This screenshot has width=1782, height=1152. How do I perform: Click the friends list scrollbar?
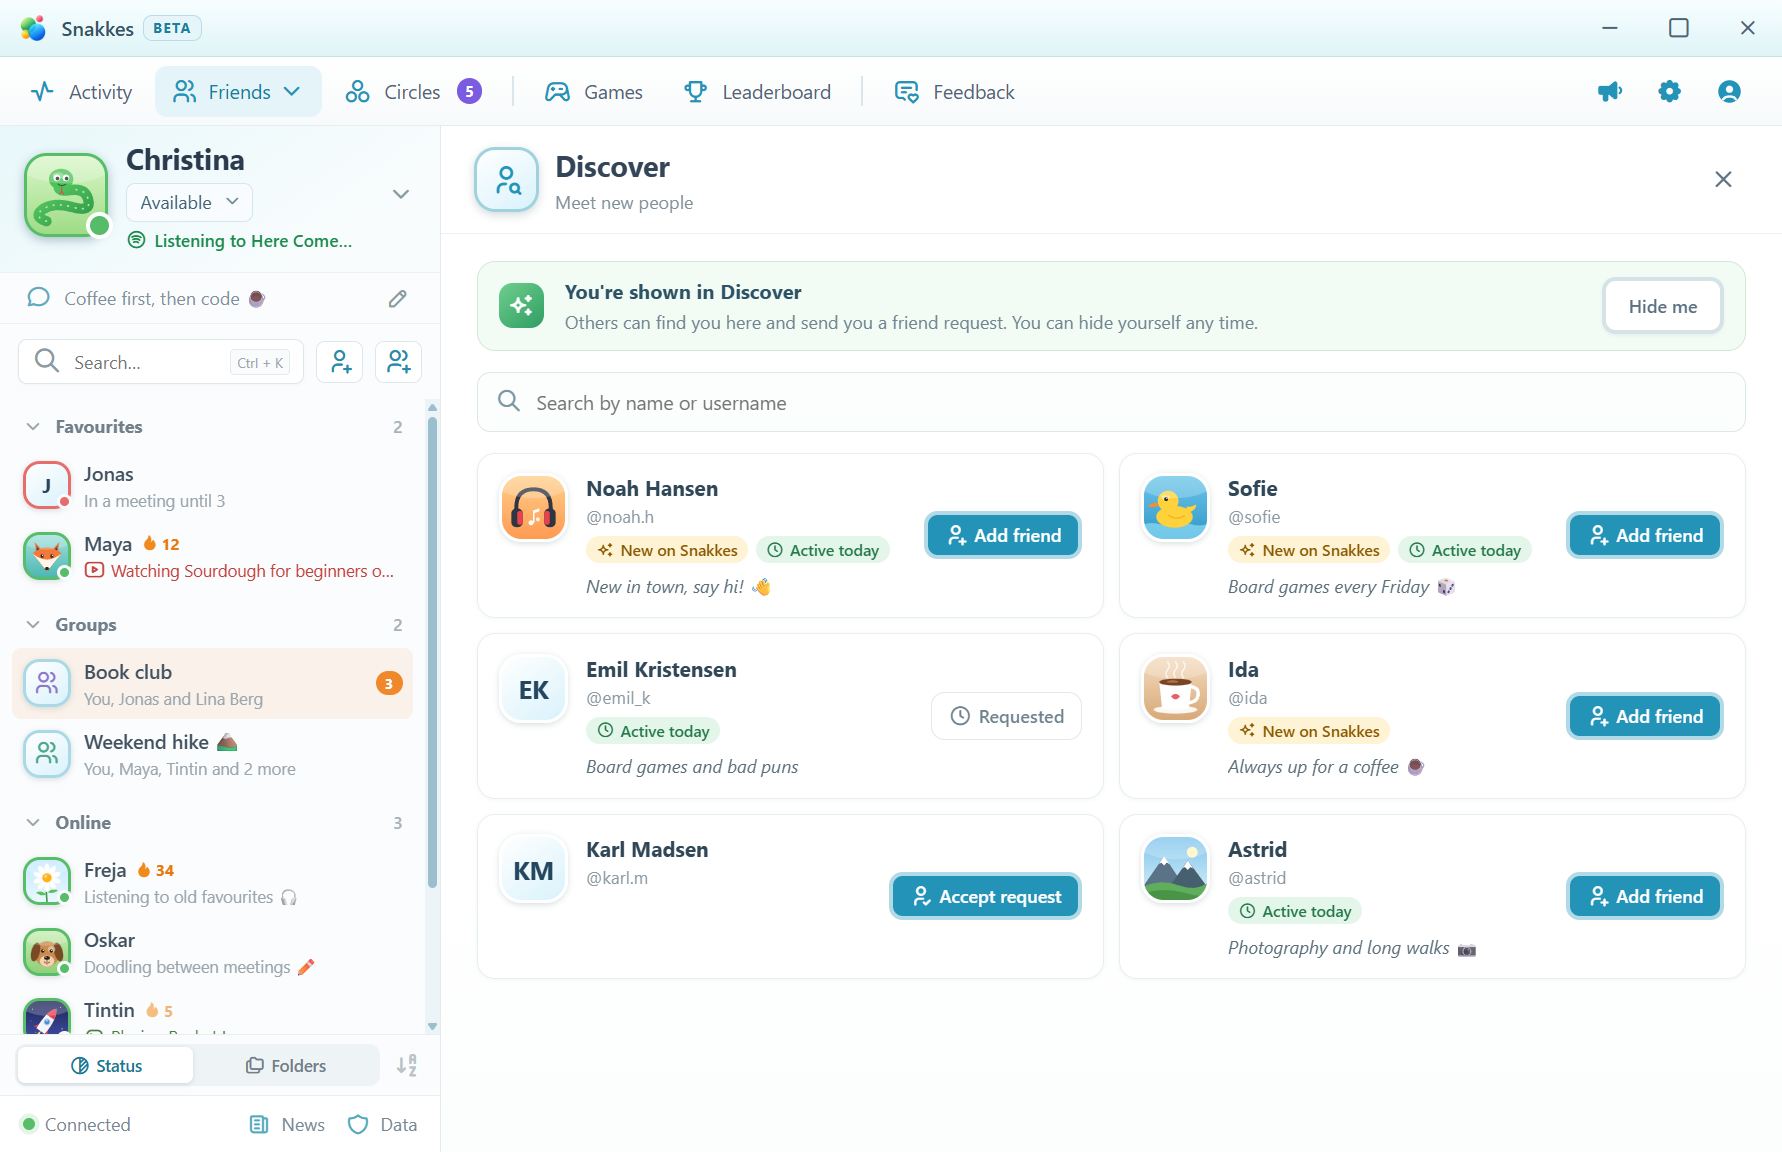432,650
